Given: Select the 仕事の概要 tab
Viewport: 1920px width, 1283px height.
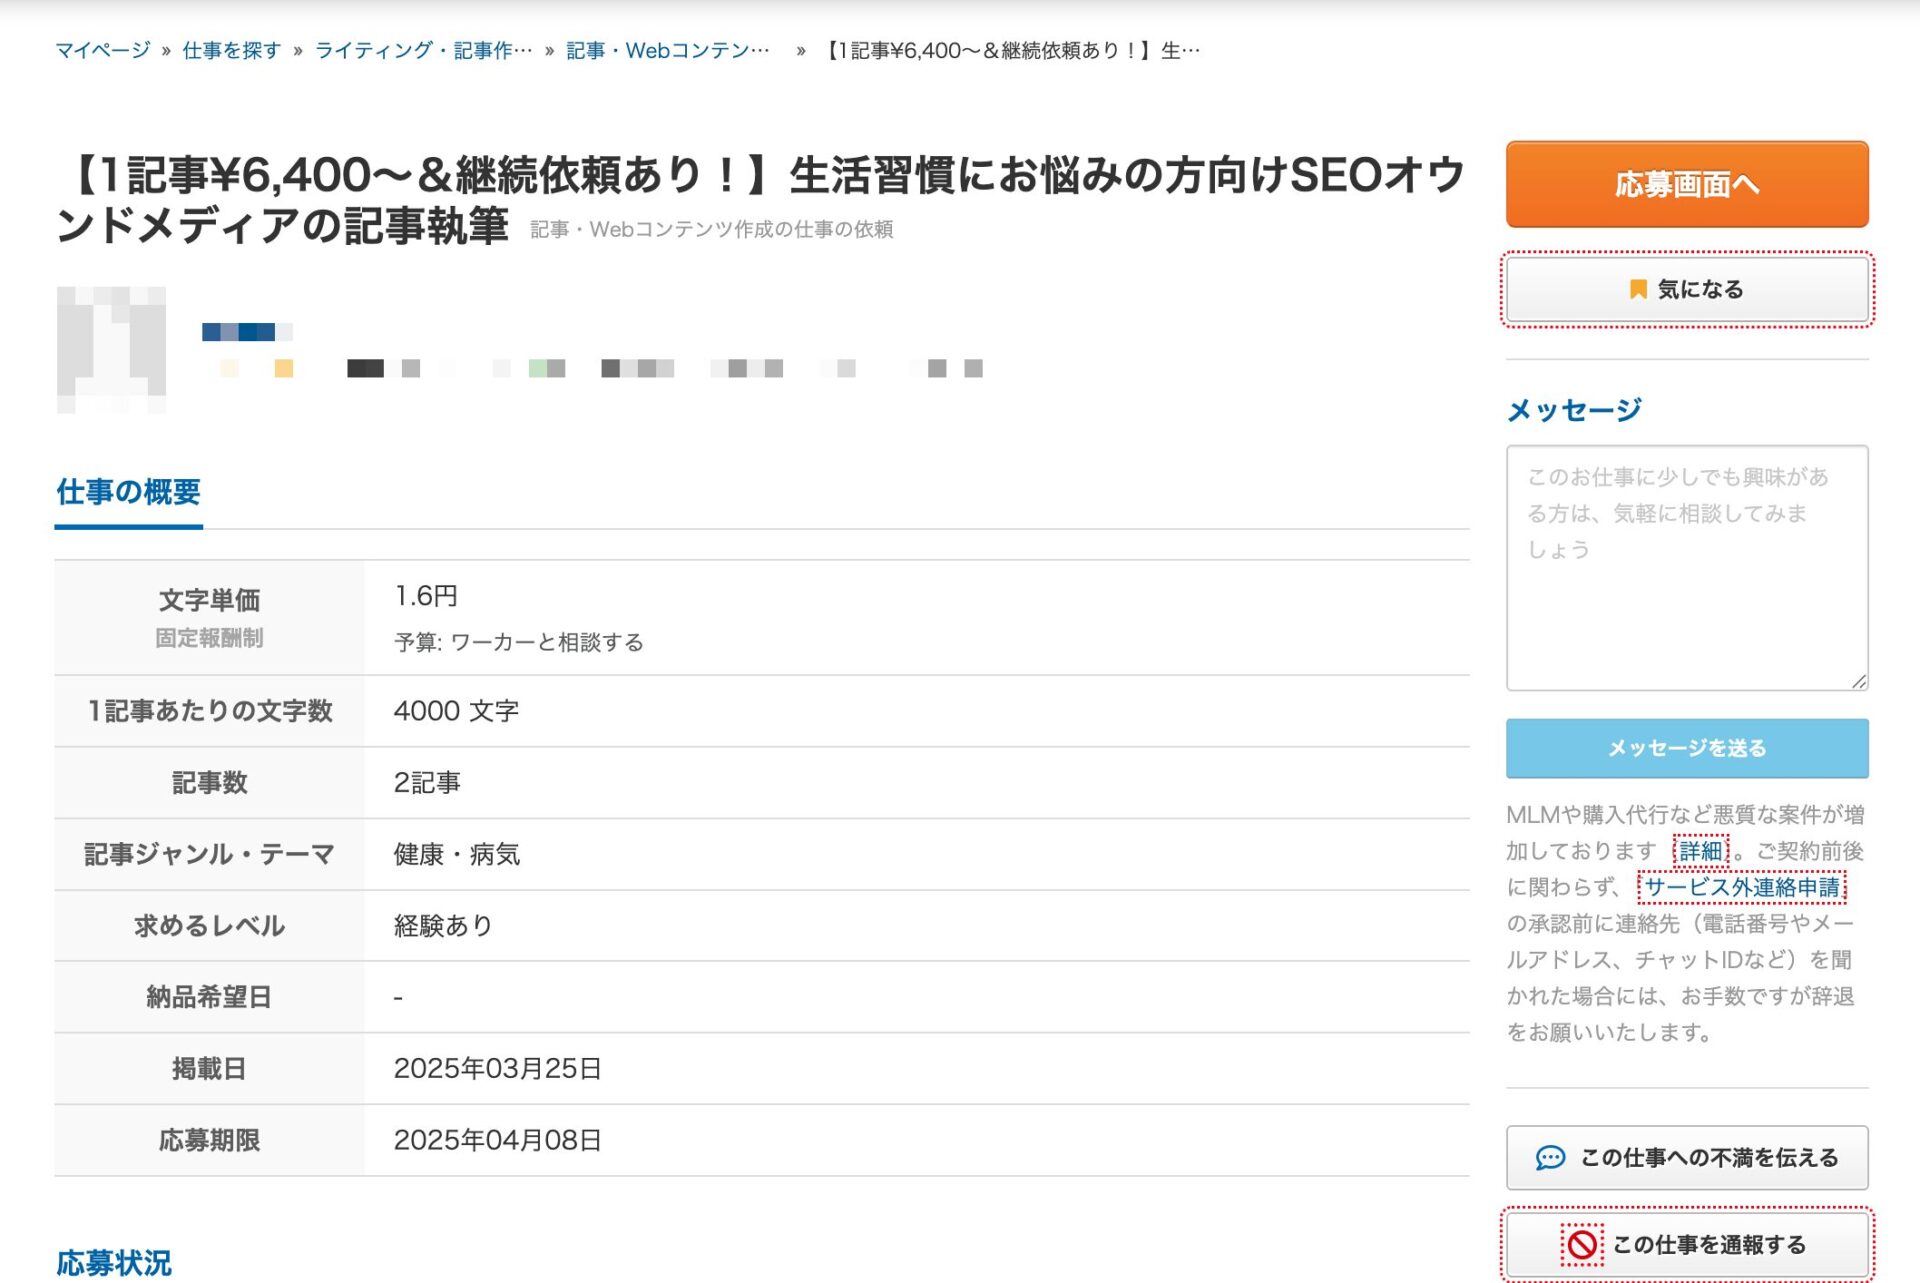Looking at the screenshot, I should click(128, 492).
